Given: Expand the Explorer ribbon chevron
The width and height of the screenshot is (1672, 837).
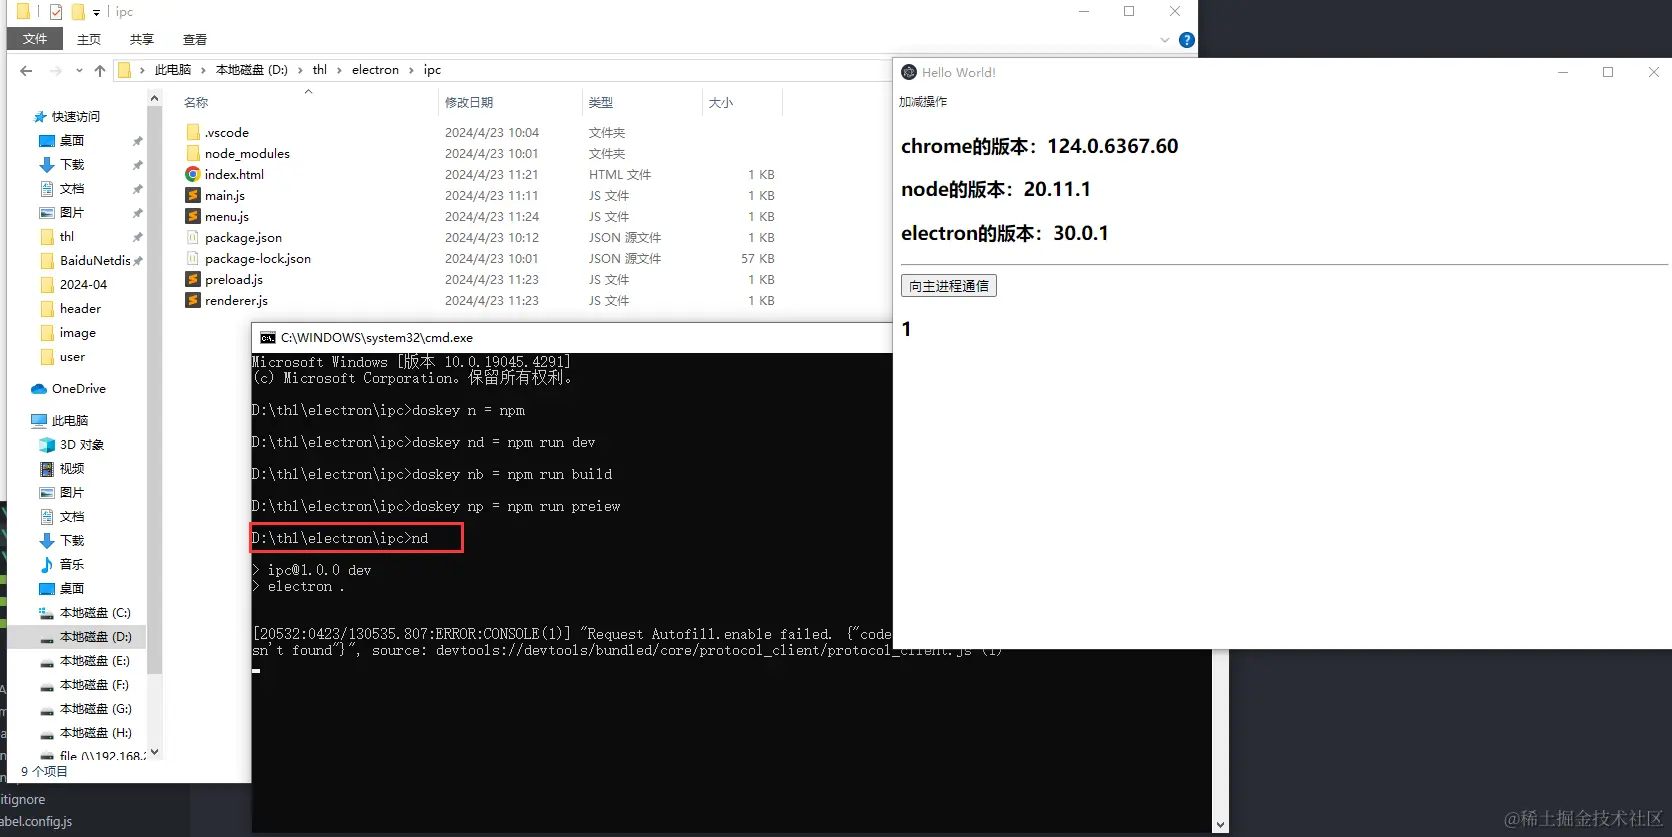Looking at the screenshot, I should tap(1164, 40).
